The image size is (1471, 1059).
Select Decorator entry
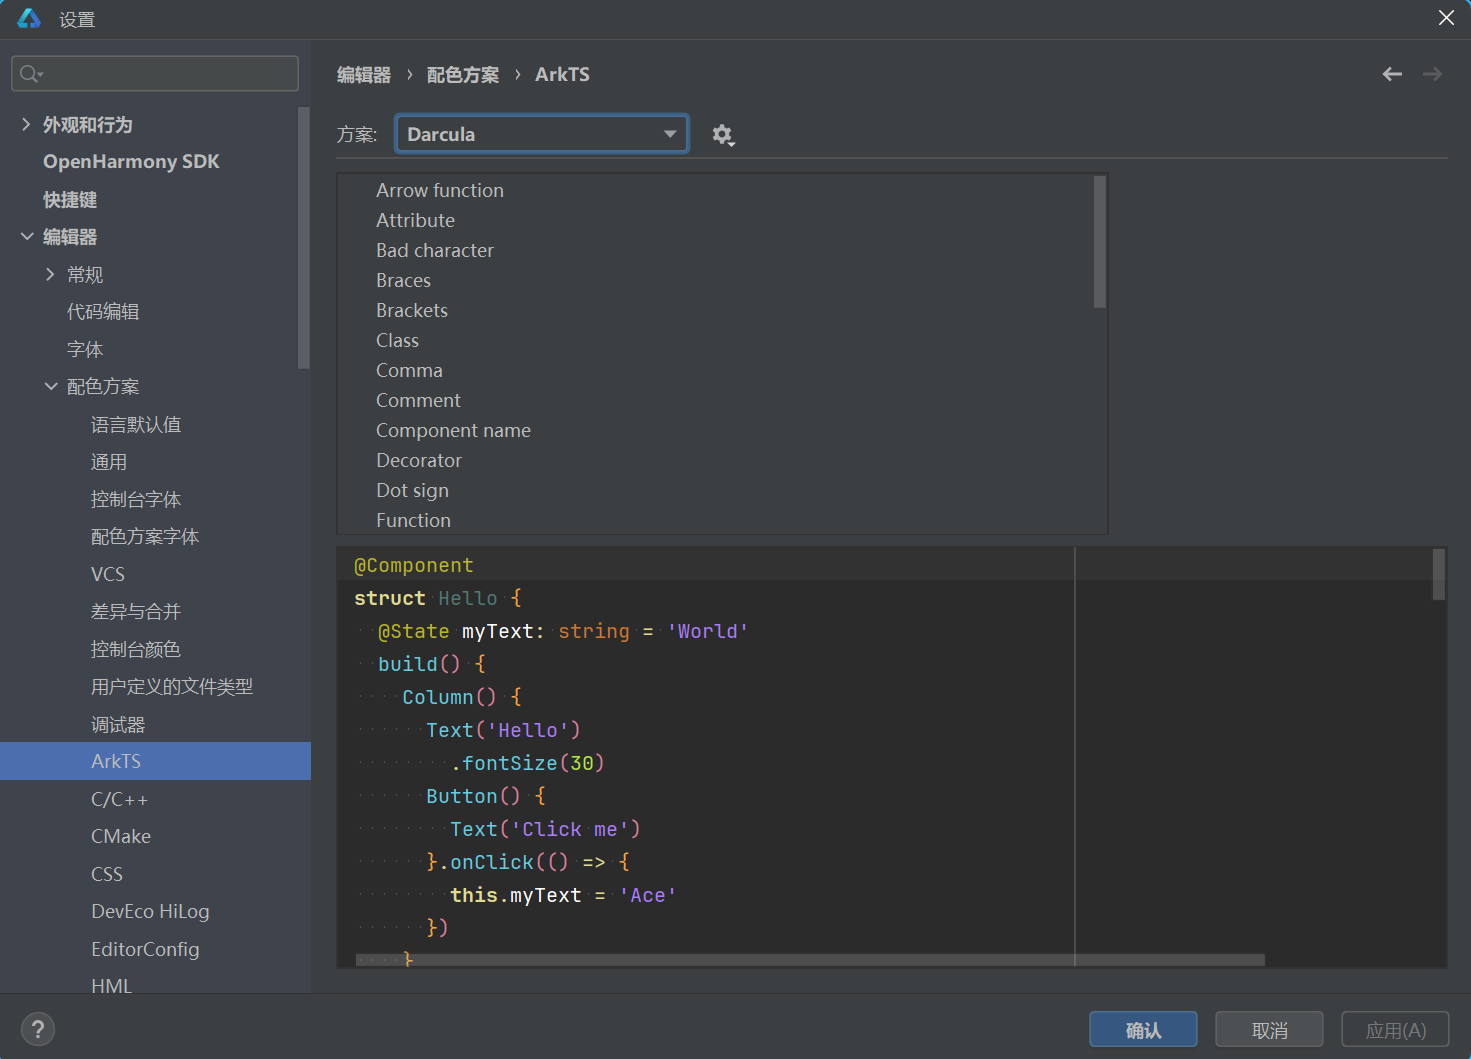tap(419, 460)
